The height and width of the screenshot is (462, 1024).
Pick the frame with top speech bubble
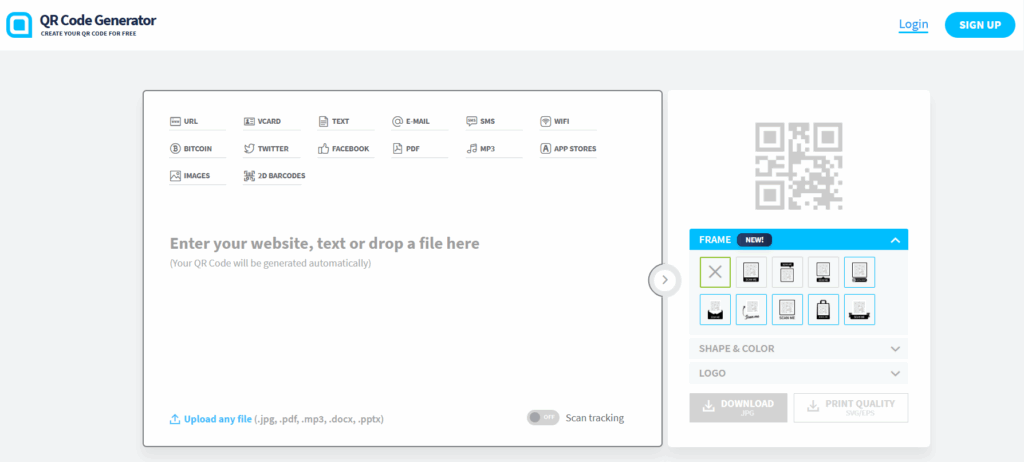788,272
